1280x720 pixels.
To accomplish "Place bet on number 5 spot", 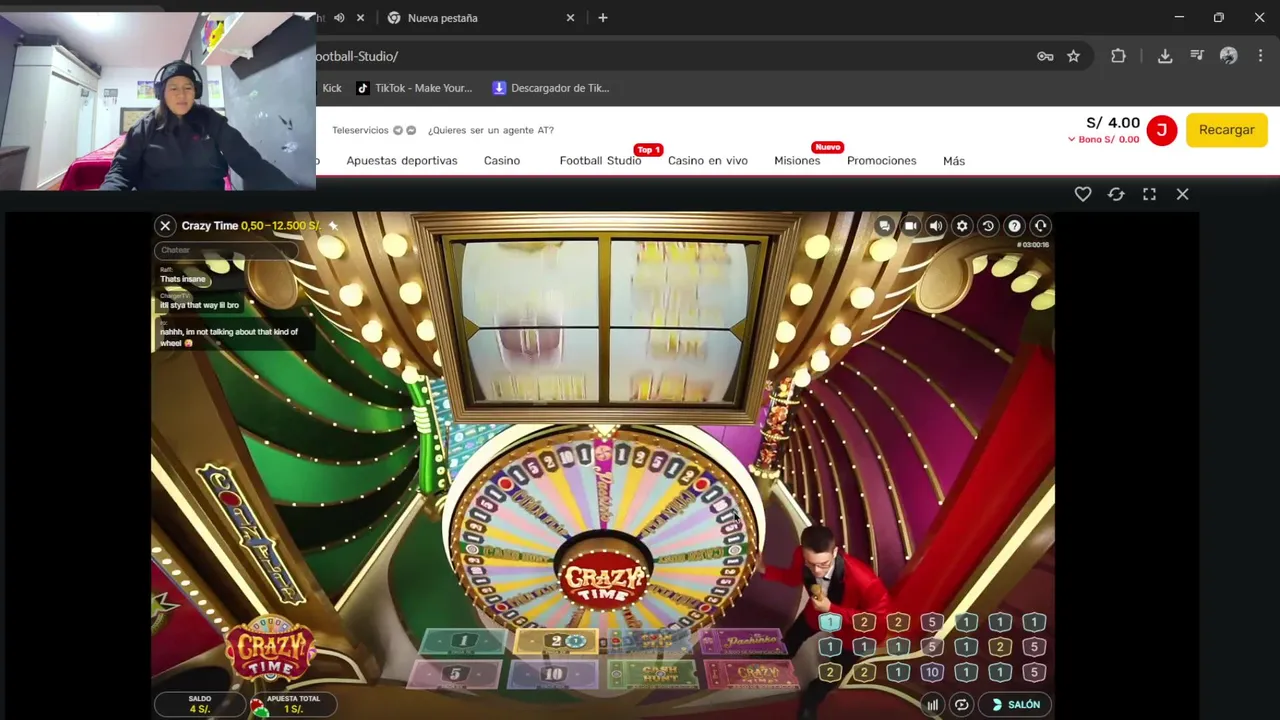I will coord(454,674).
